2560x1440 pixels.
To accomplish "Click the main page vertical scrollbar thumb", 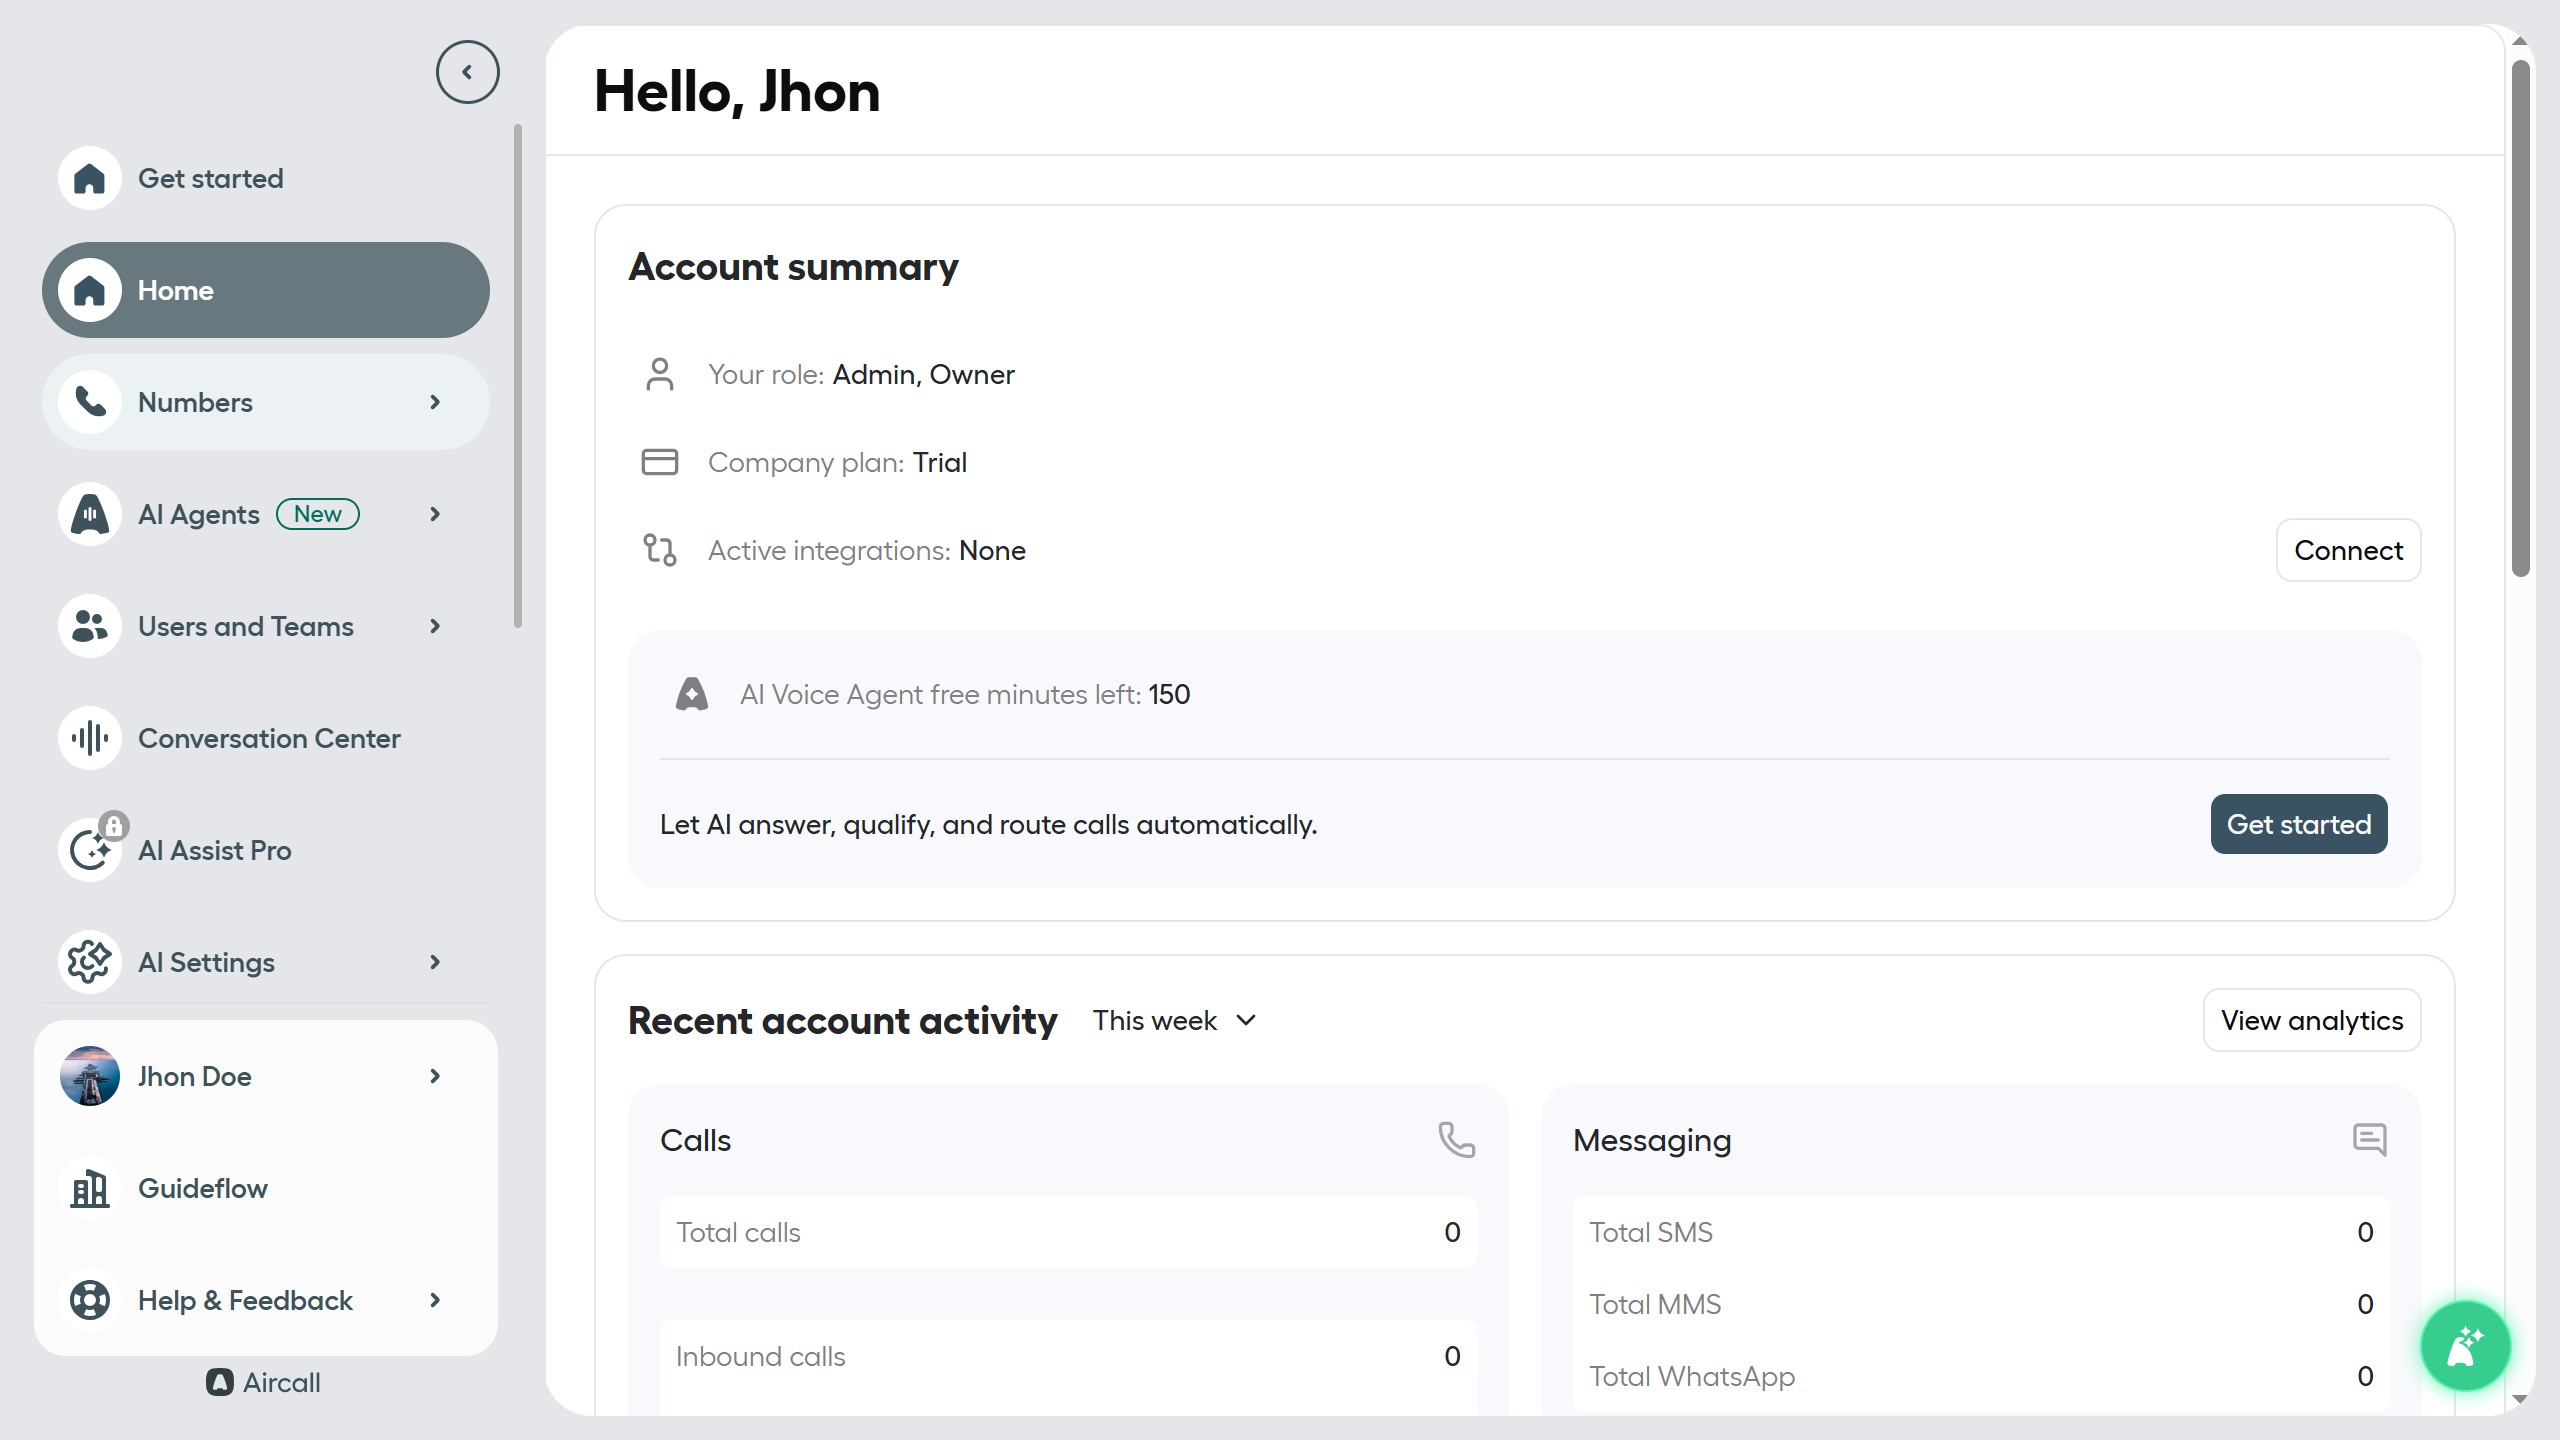I will click(2520, 318).
